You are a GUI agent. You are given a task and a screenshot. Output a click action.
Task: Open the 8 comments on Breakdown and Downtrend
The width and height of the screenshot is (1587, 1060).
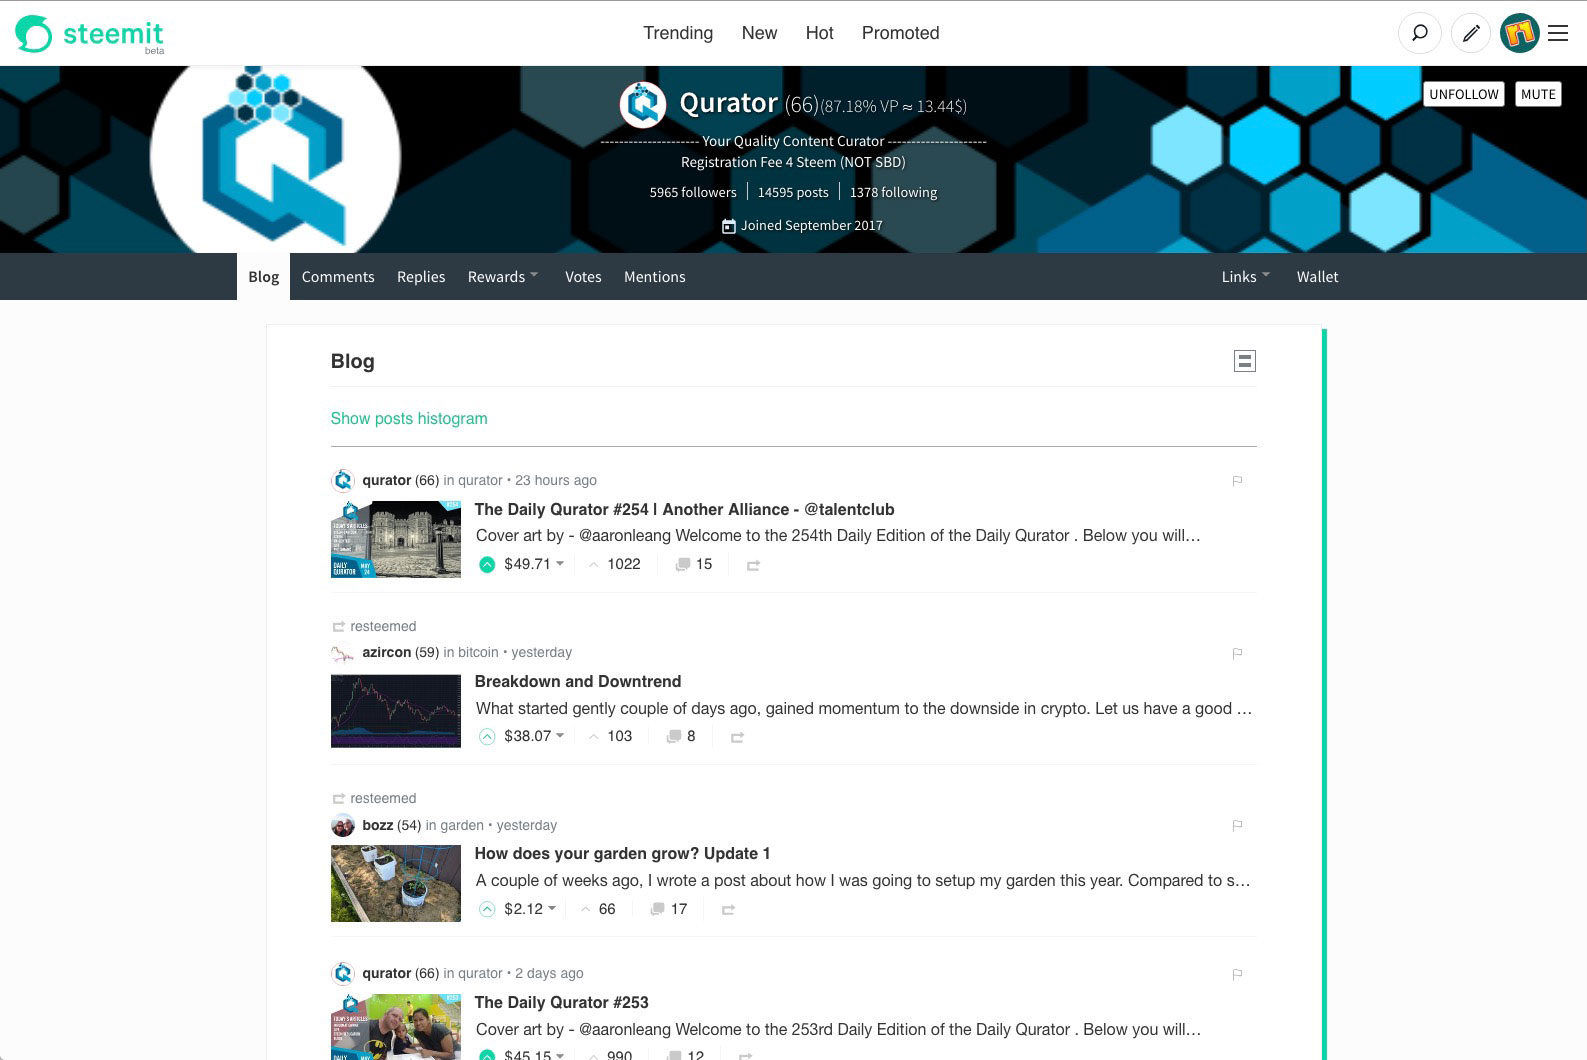coord(681,736)
